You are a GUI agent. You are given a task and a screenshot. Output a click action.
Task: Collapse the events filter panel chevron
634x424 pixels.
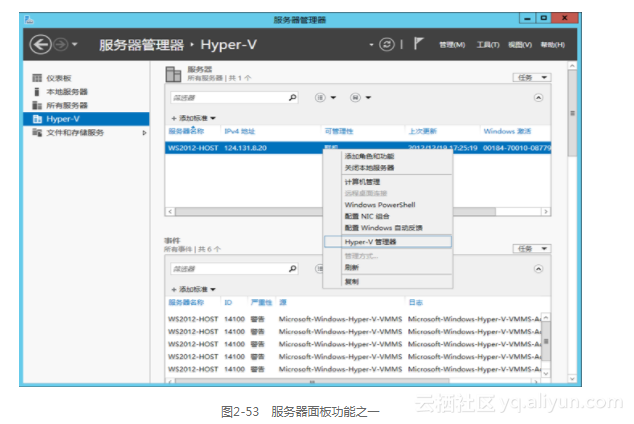coord(538,269)
